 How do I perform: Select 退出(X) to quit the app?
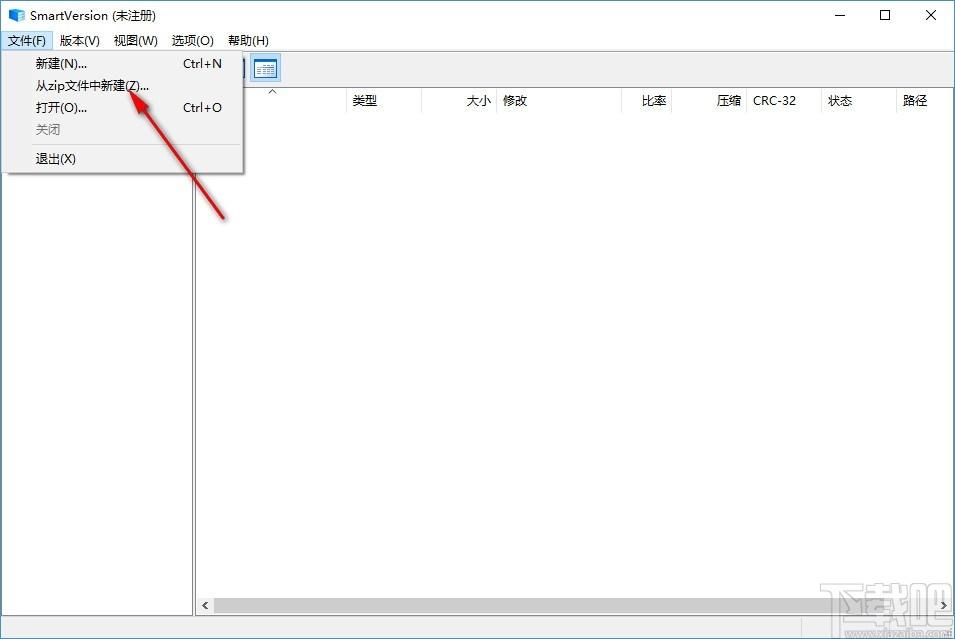pyautogui.click(x=122, y=159)
